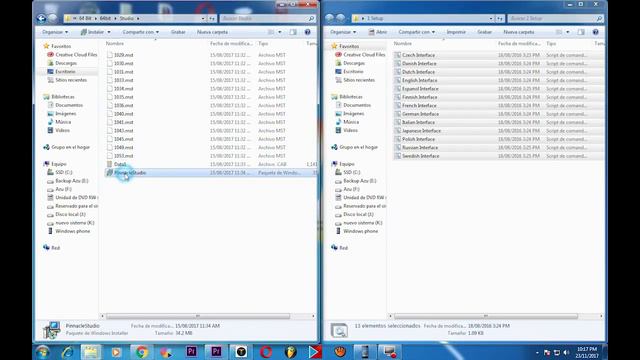
Task: Toggle the preview pane in right window
Action: click(x=581, y=32)
